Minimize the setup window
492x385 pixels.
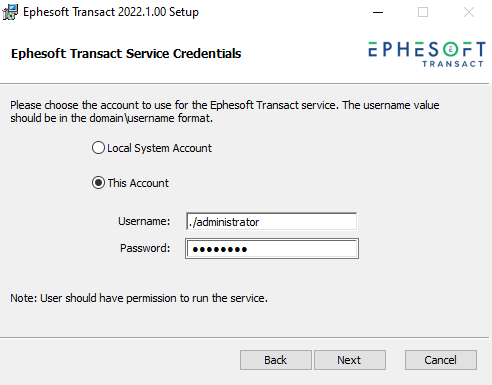pos(378,12)
